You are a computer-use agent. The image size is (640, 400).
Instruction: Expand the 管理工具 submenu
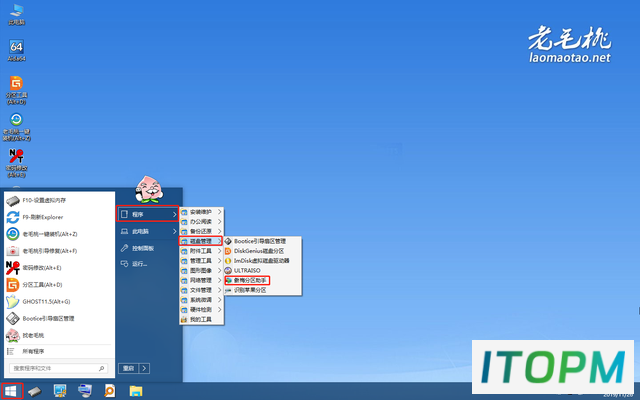[202, 261]
